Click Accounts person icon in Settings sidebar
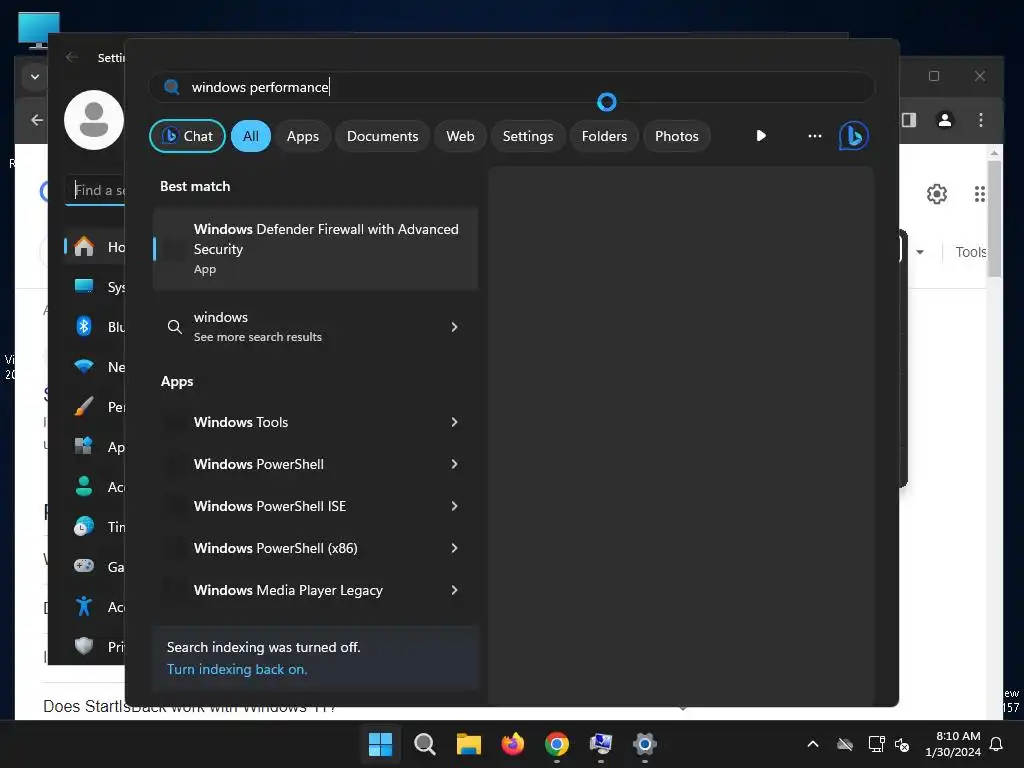Image resolution: width=1024 pixels, height=768 pixels. (84, 487)
